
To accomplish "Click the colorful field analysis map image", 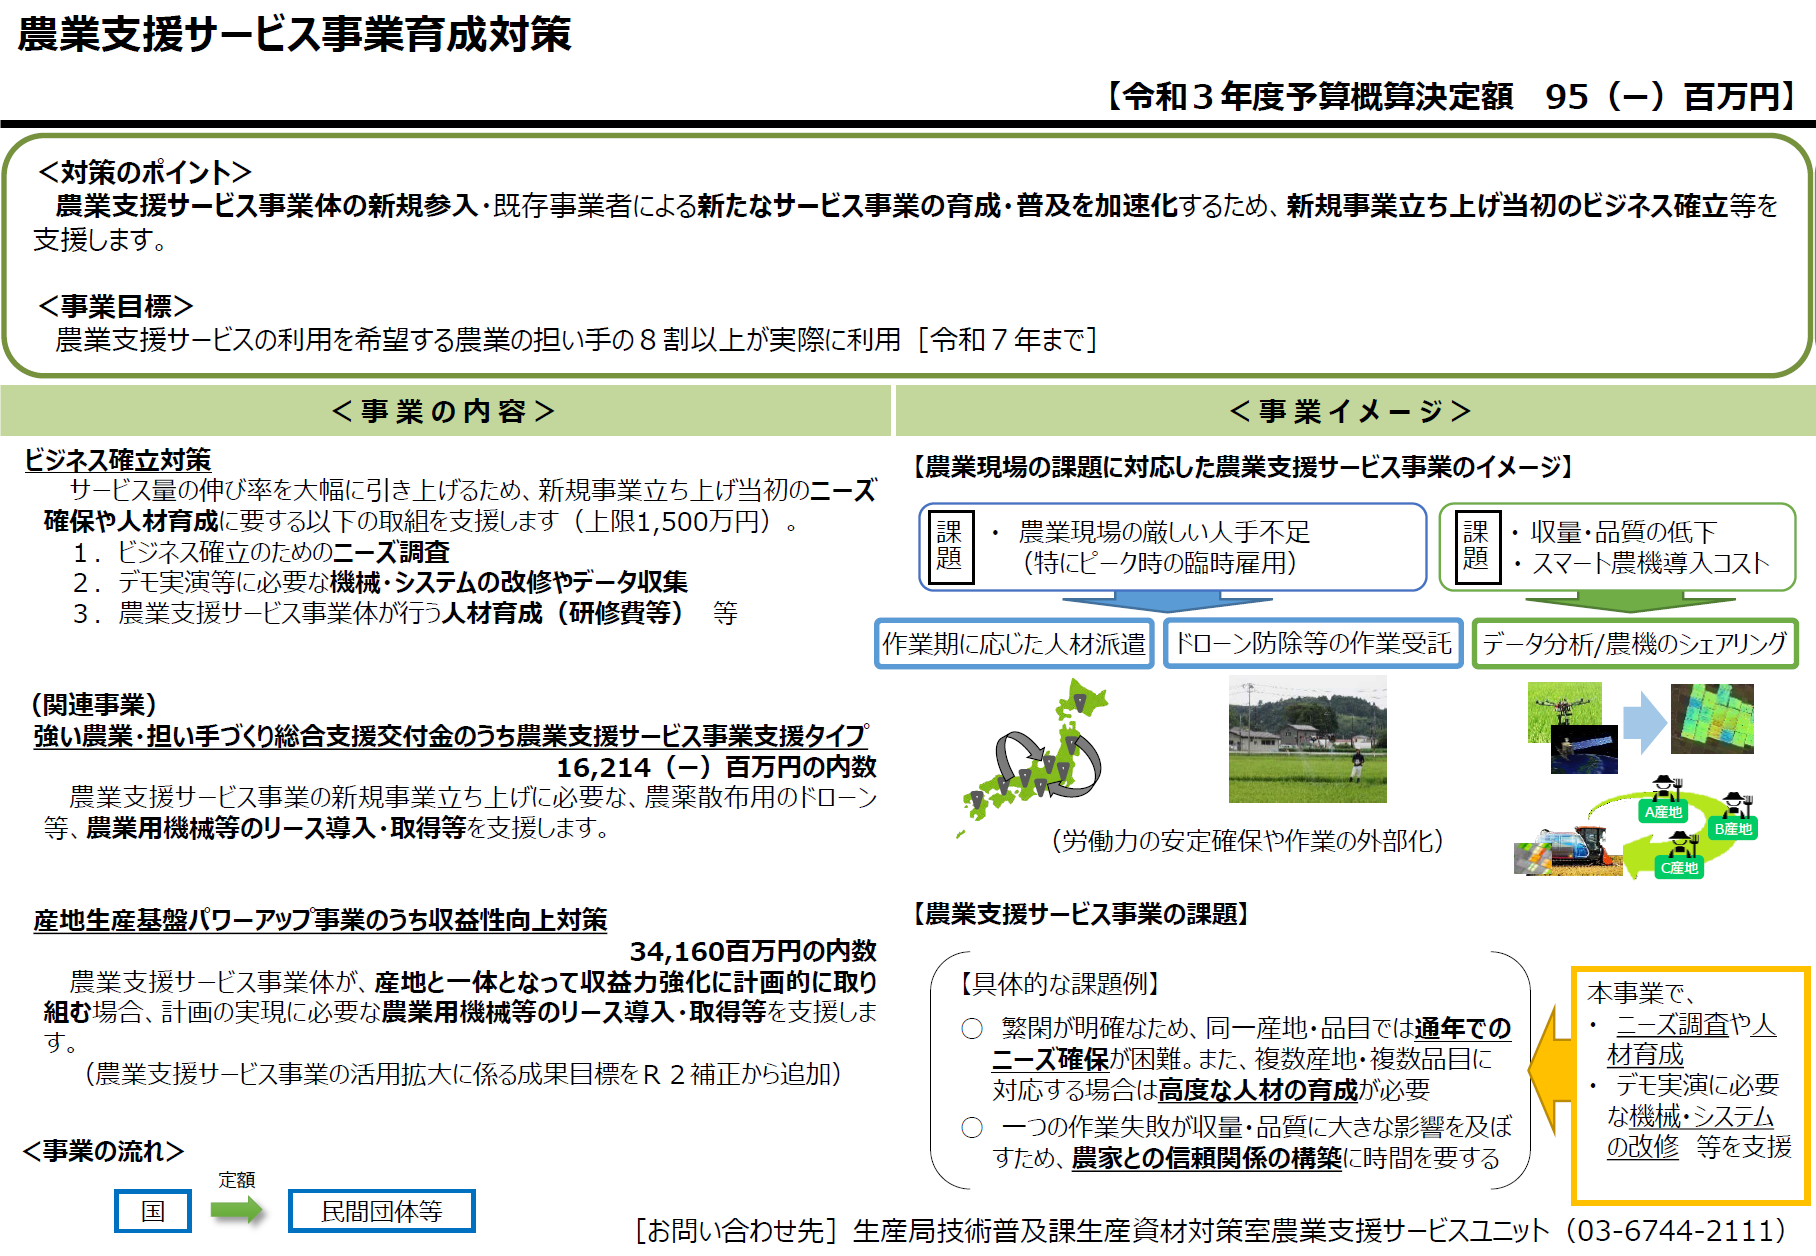I will pos(1711,718).
